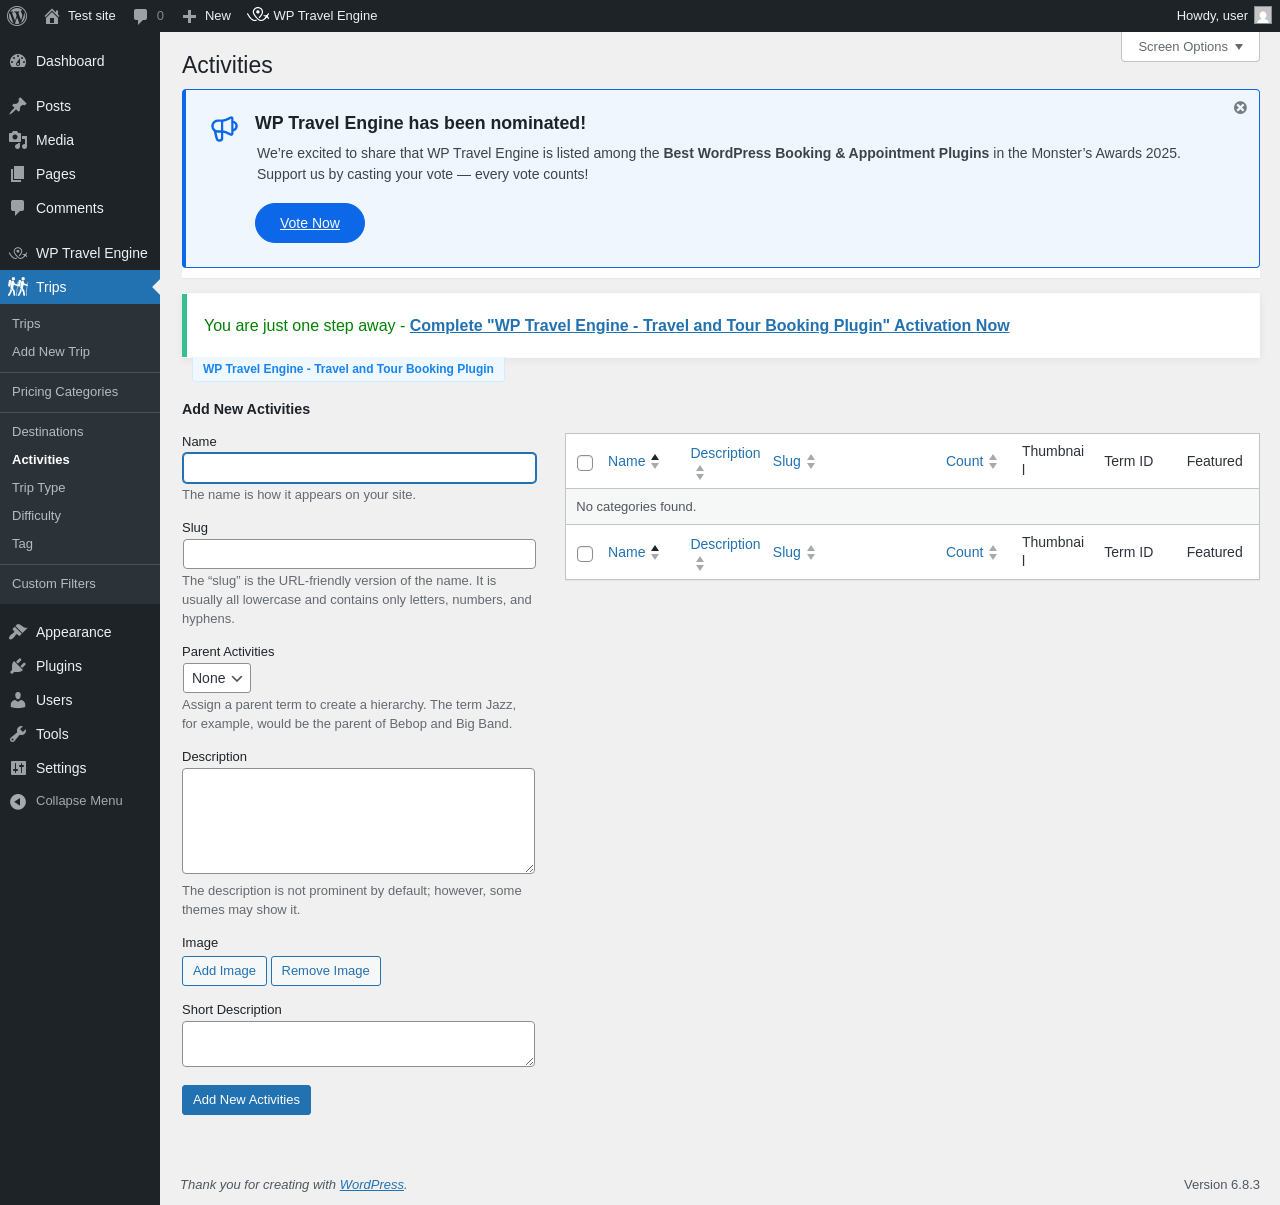Expand the Screen Options panel

(x=1190, y=47)
